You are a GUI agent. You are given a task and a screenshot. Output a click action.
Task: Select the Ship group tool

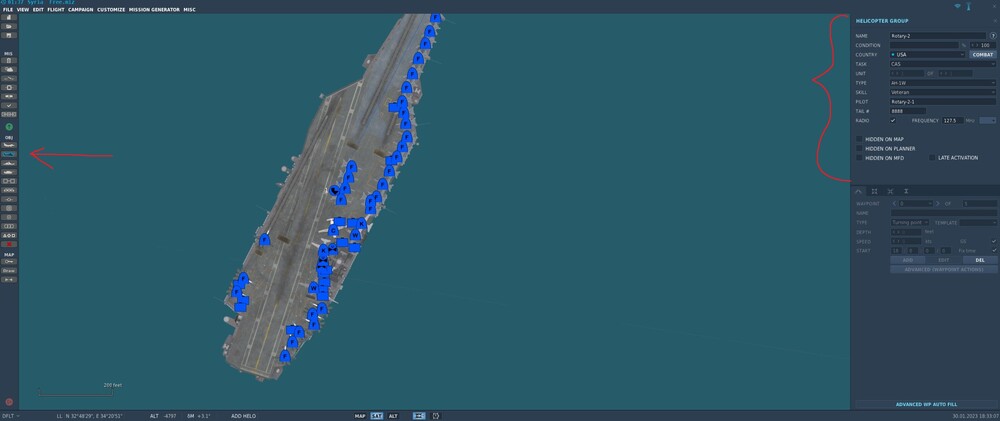[x=9, y=163]
